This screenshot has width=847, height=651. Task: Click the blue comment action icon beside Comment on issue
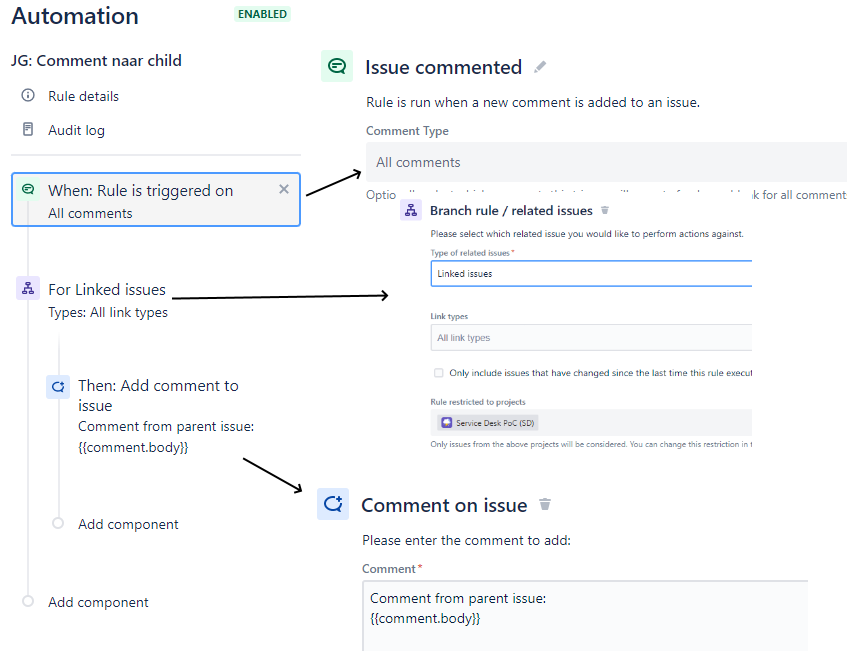[333, 504]
